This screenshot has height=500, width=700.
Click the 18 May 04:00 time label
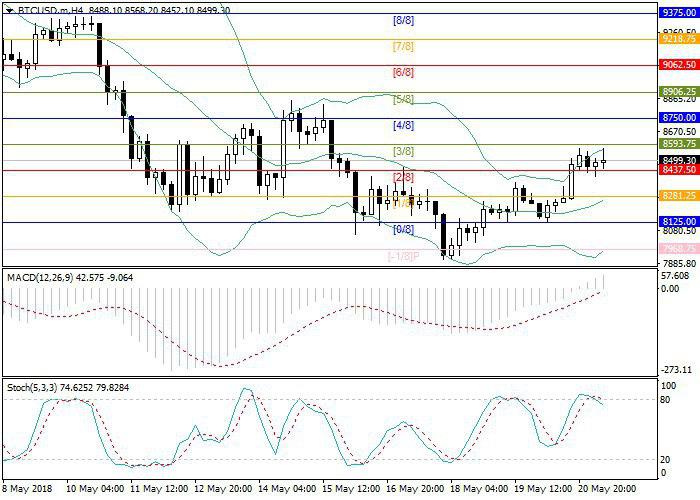[x=480, y=488]
